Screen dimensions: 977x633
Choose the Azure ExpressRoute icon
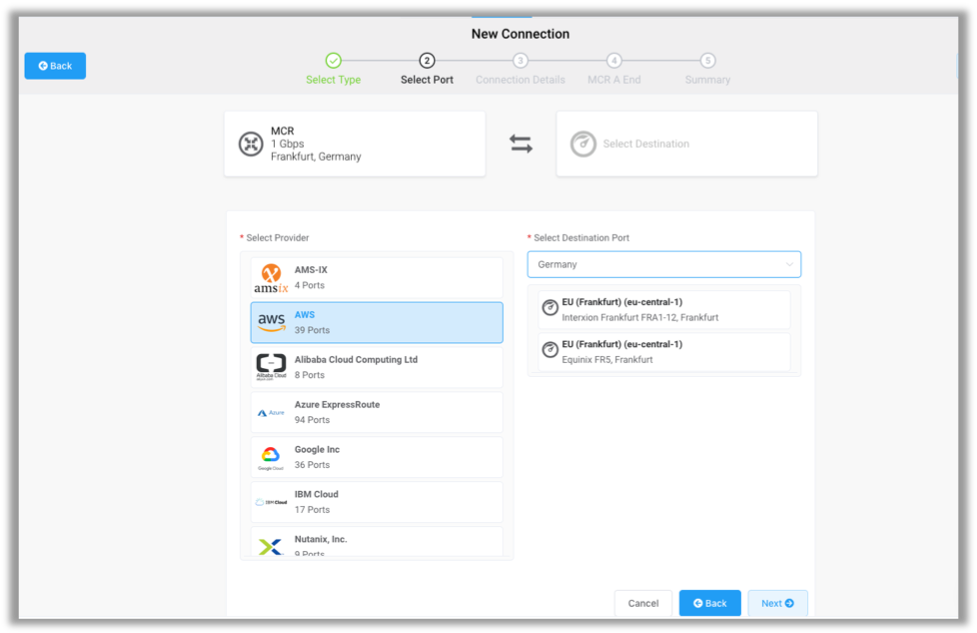pos(271,411)
